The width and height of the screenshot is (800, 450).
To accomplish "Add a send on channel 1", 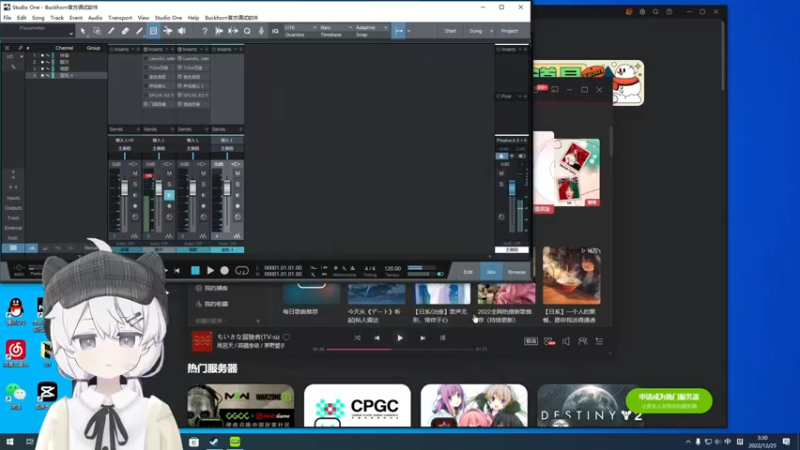I will [138, 129].
